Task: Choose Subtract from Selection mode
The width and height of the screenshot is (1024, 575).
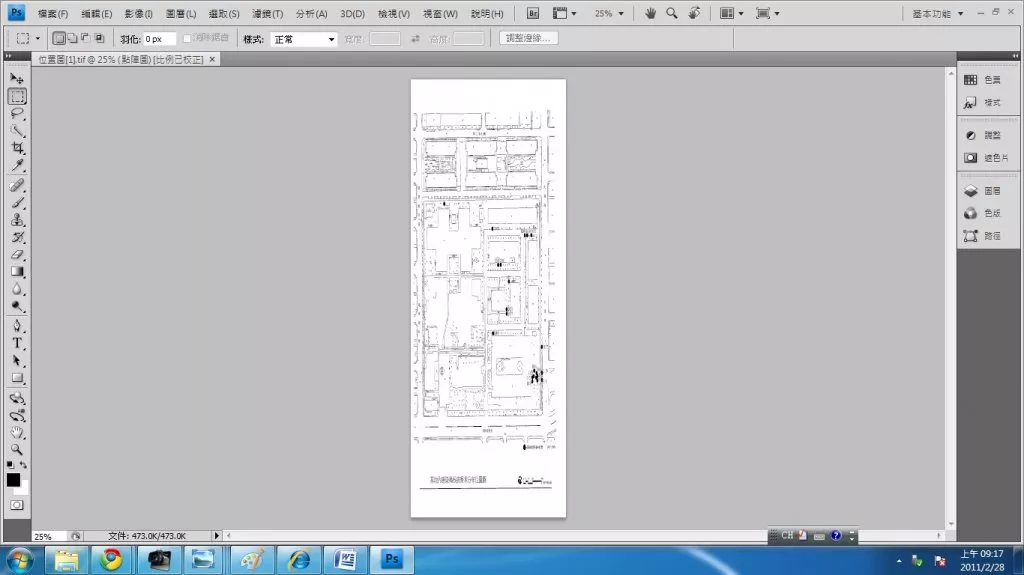Action: click(x=86, y=39)
